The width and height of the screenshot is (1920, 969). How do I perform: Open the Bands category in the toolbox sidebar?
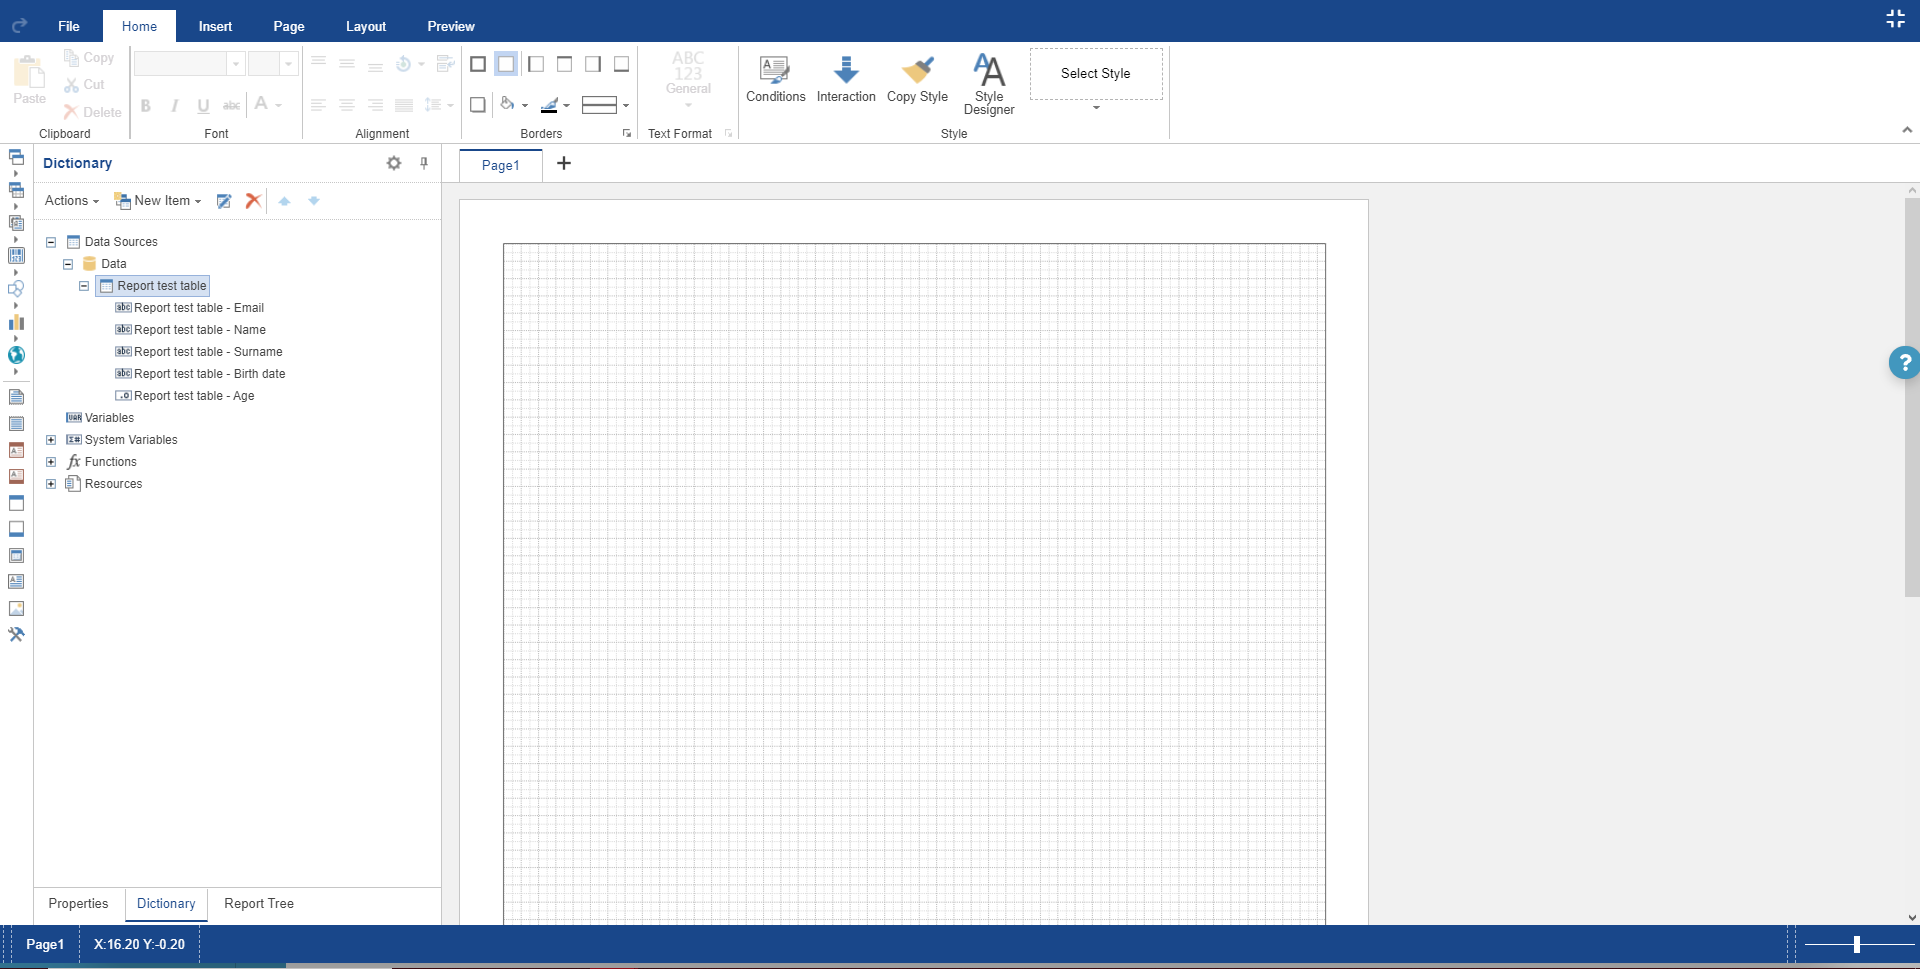point(16,157)
